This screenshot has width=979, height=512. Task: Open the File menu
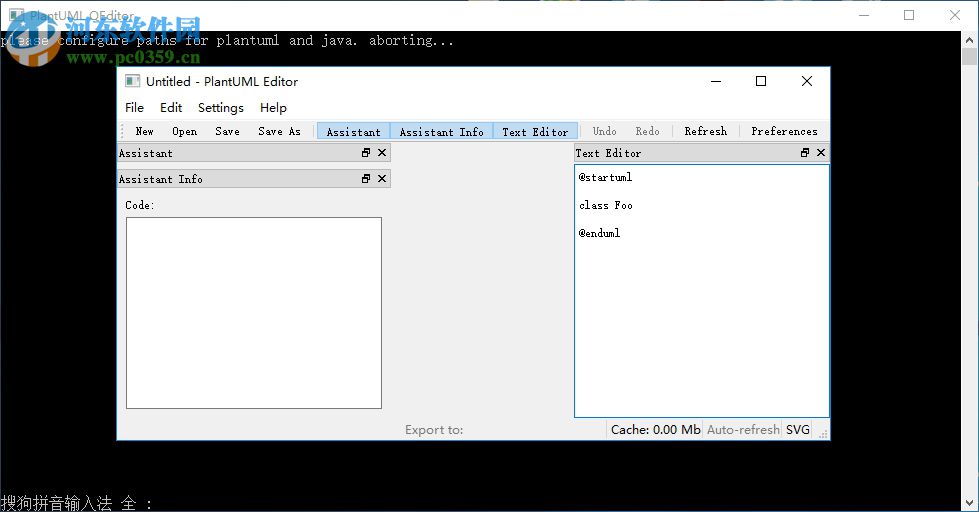tap(134, 107)
